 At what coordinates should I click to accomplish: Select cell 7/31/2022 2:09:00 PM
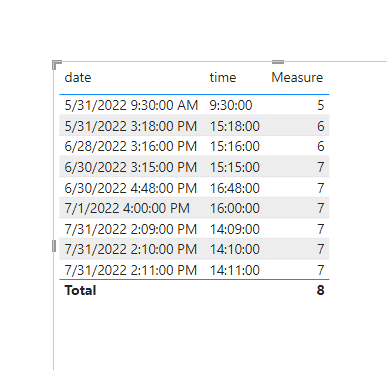tap(131, 229)
